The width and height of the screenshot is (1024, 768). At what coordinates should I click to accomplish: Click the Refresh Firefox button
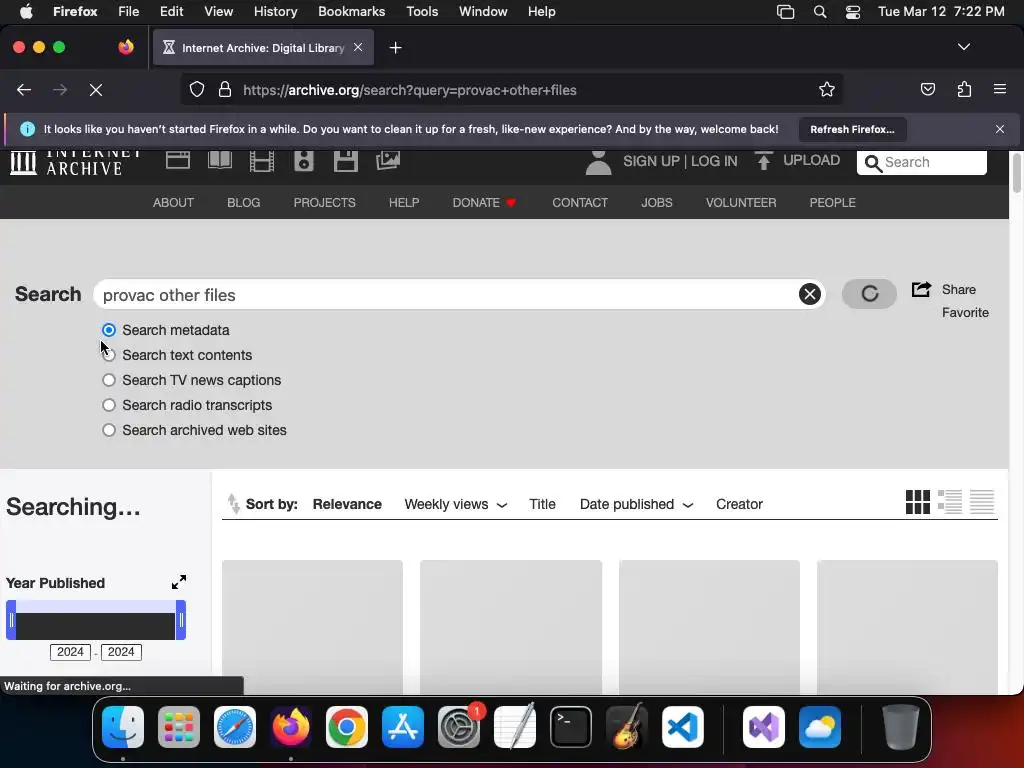pyautogui.click(x=852, y=129)
